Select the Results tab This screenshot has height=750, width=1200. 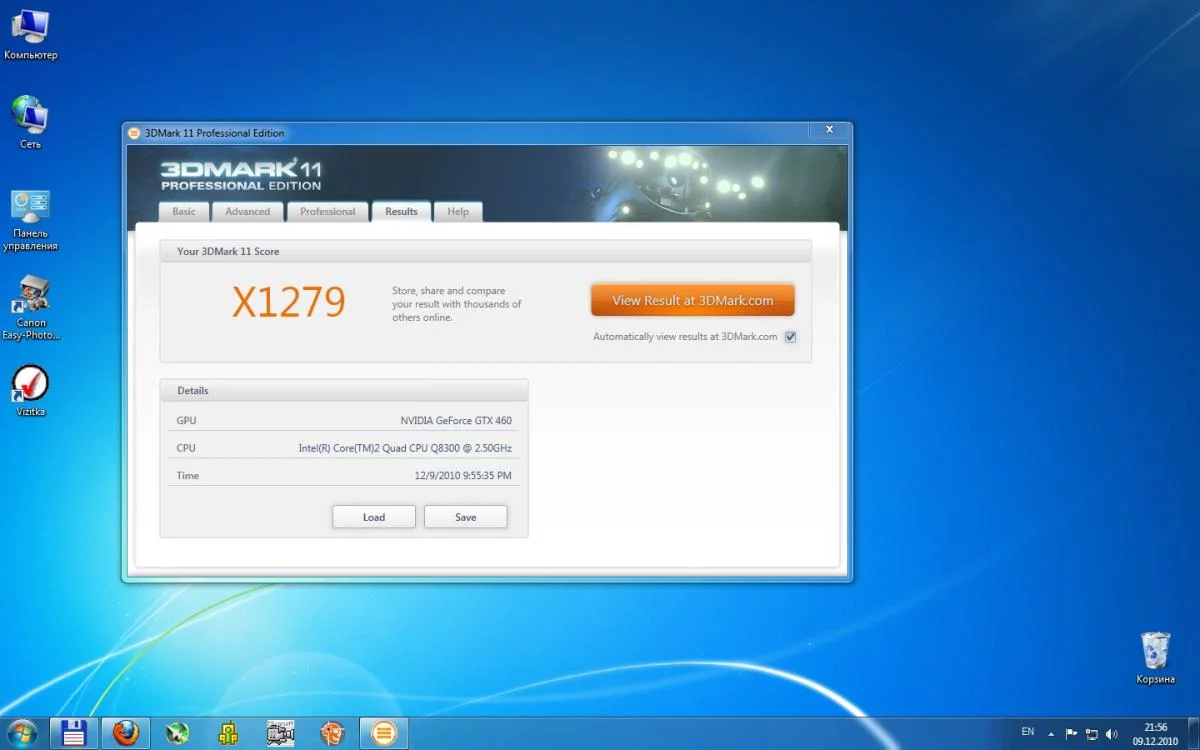(x=402, y=211)
